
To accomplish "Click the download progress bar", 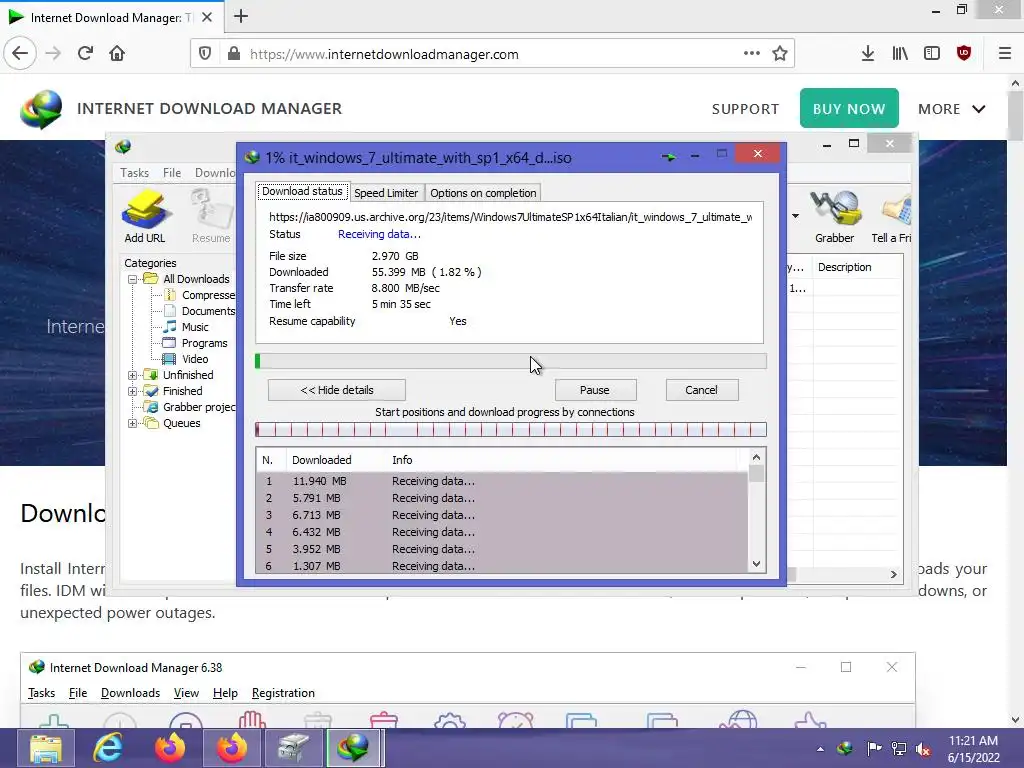I will [x=511, y=361].
